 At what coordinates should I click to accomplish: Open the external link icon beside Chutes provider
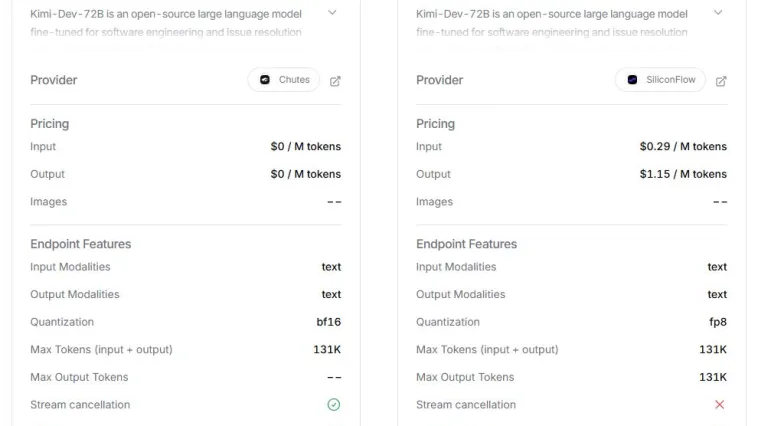(335, 81)
